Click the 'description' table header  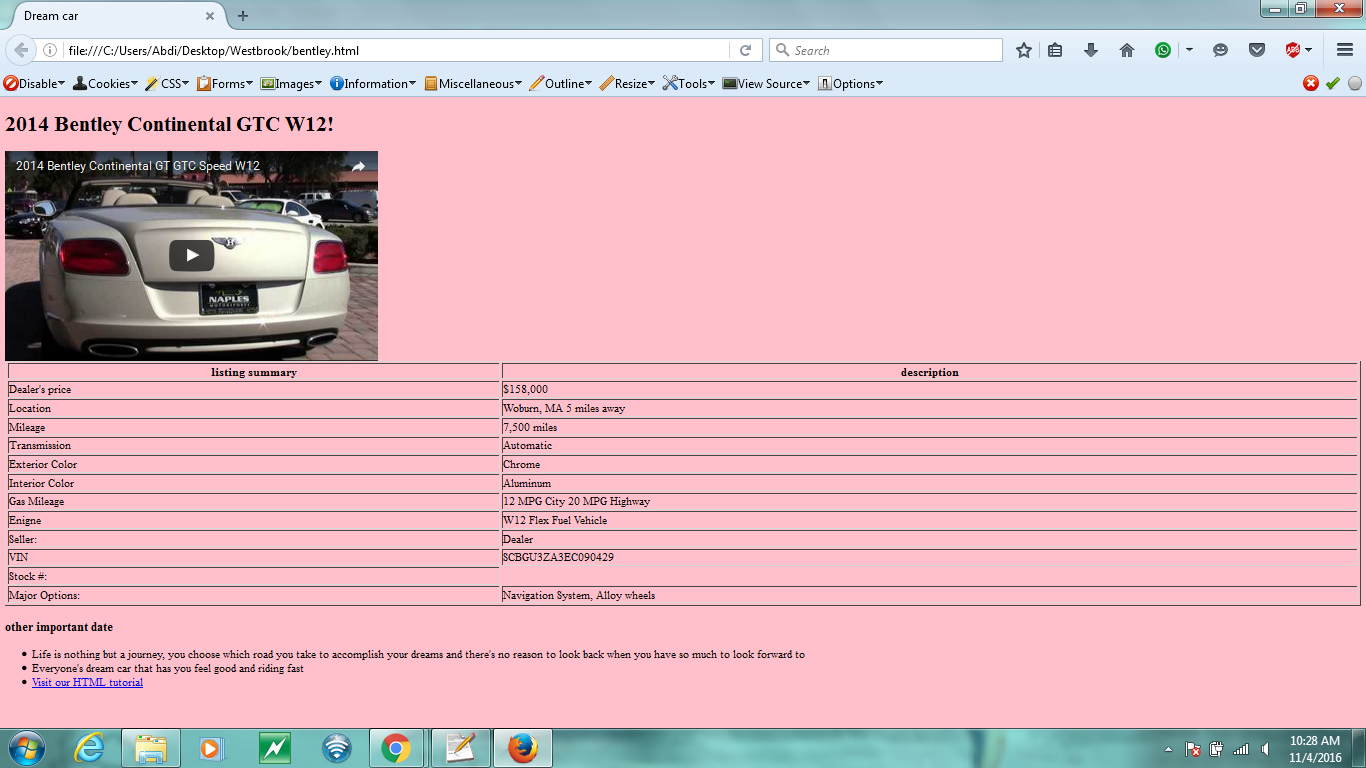(x=929, y=372)
